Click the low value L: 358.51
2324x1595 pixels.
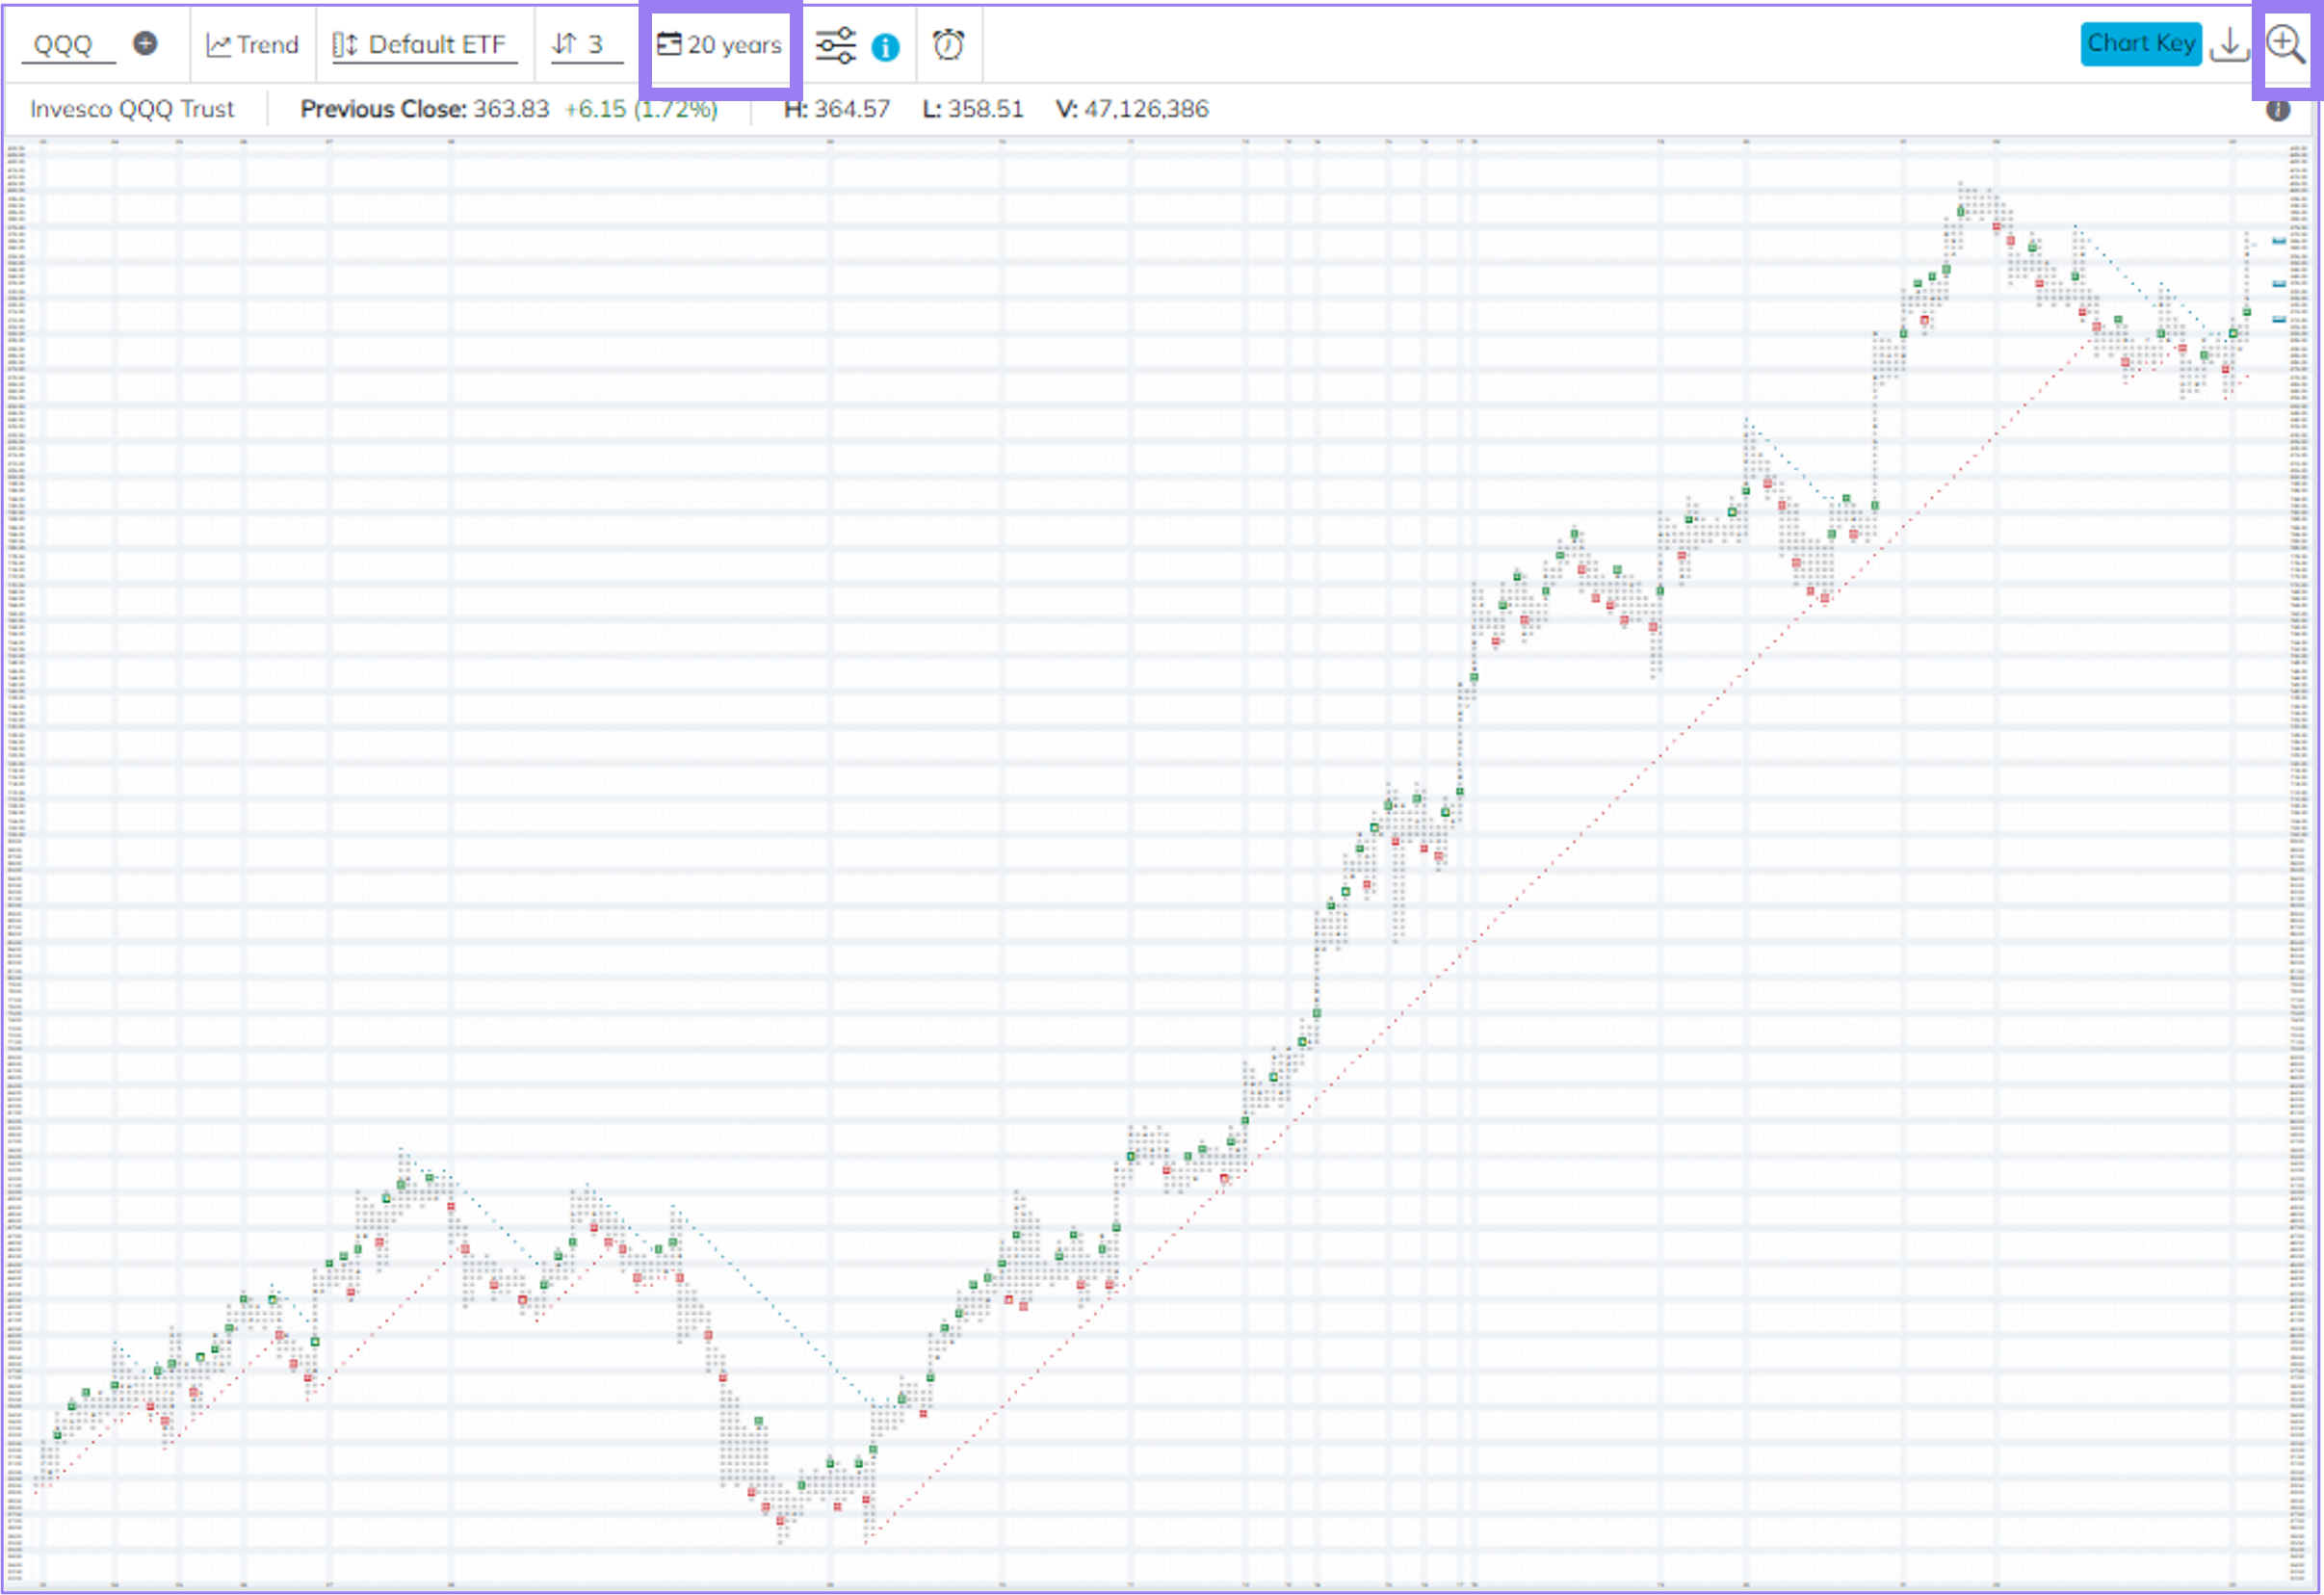[x=972, y=109]
